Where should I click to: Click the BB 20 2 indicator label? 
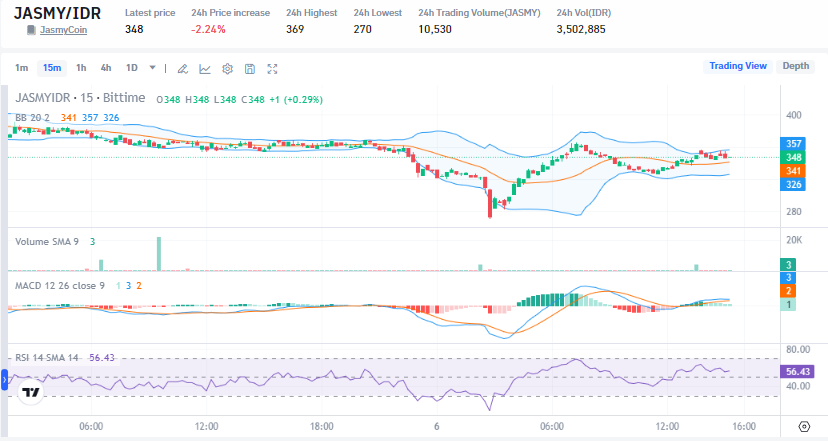click(x=32, y=118)
